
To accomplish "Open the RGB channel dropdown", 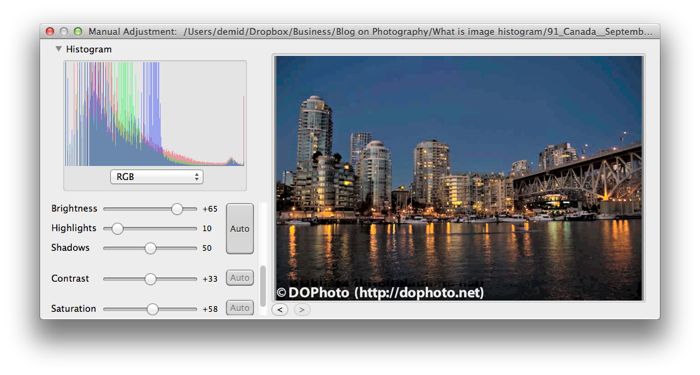I will click(157, 177).
